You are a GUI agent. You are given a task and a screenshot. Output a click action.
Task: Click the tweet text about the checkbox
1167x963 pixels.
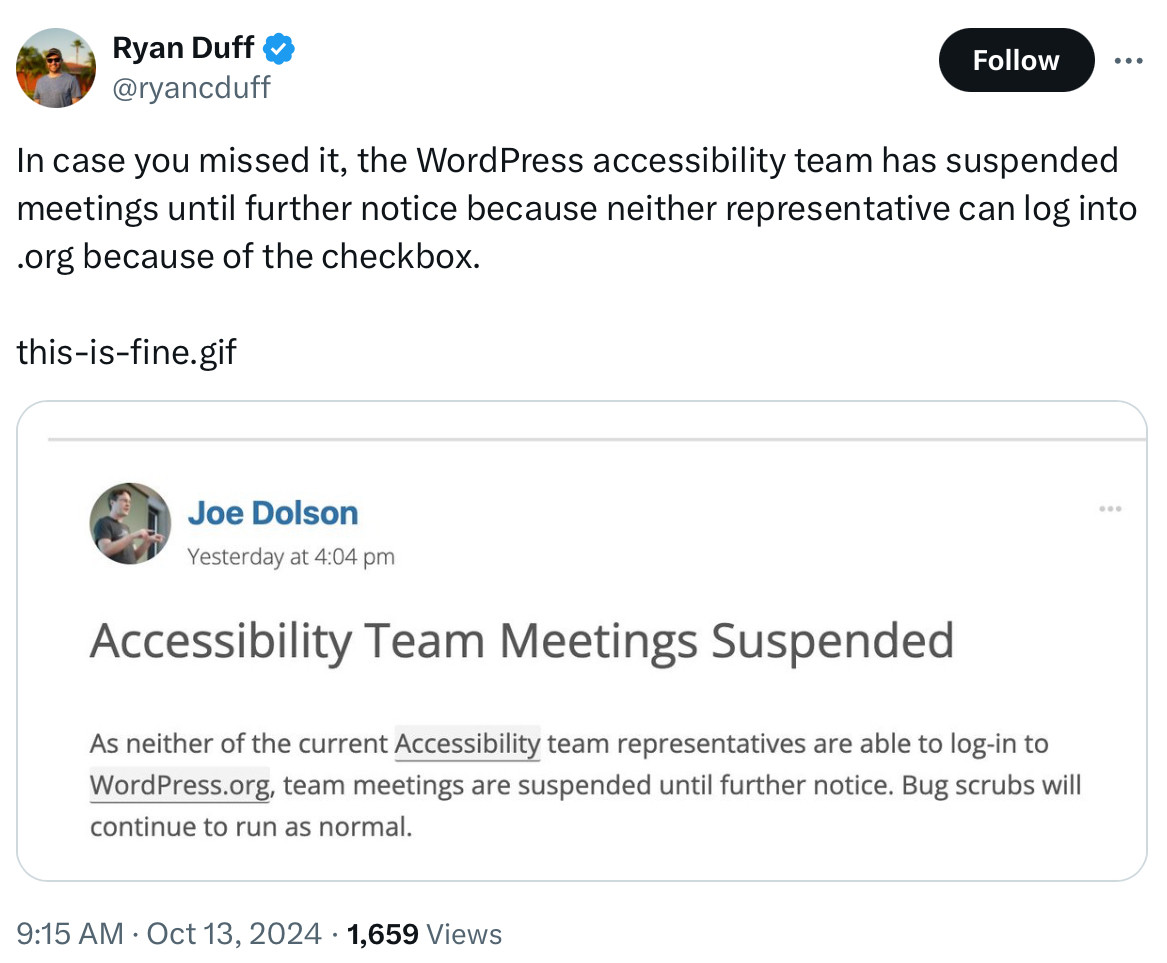pyautogui.click(x=575, y=208)
